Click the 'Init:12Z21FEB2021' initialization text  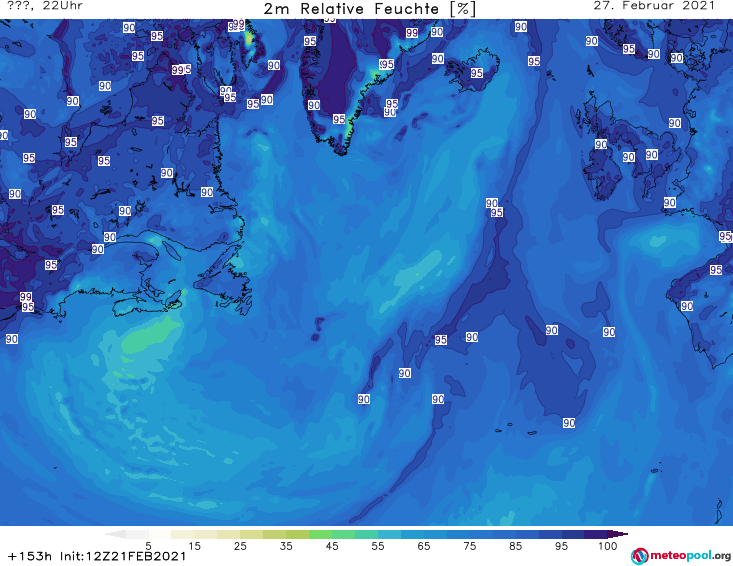[x=123, y=556]
